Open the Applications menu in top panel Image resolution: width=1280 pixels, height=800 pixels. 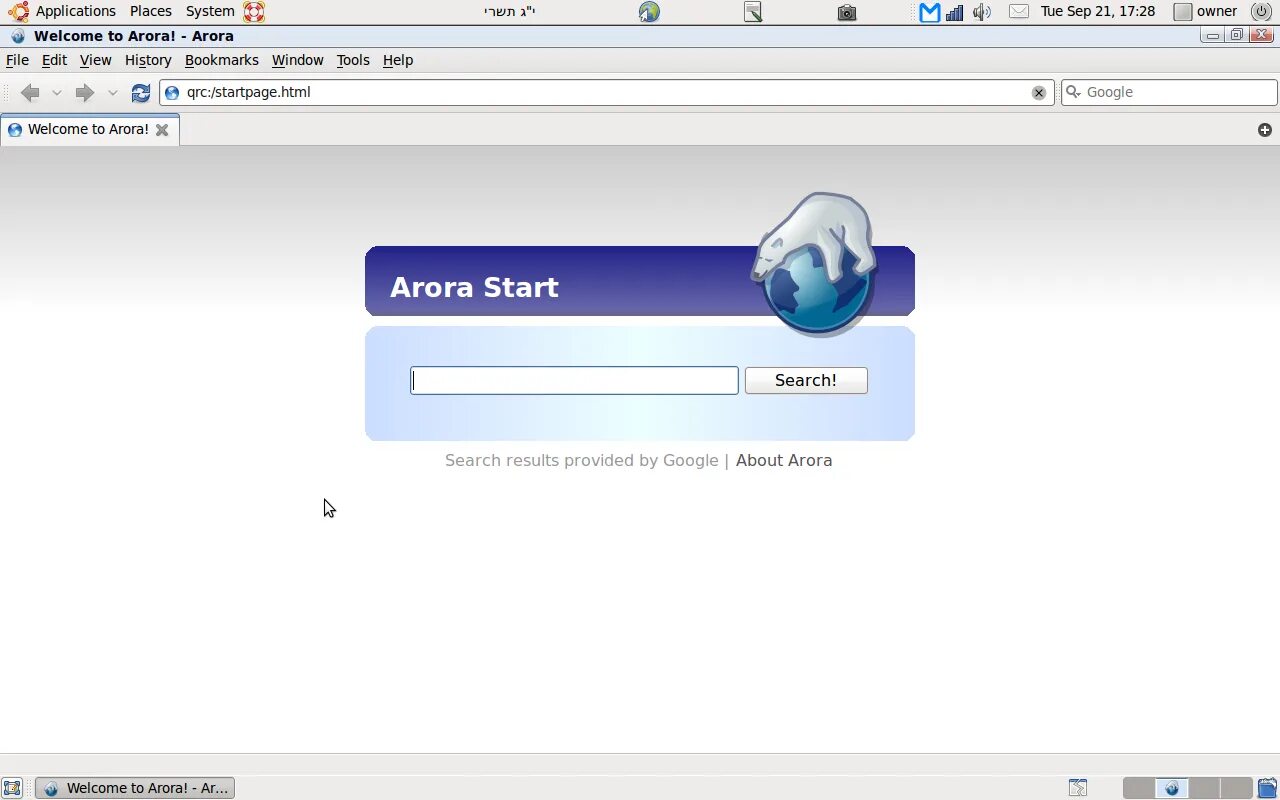(x=76, y=11)
